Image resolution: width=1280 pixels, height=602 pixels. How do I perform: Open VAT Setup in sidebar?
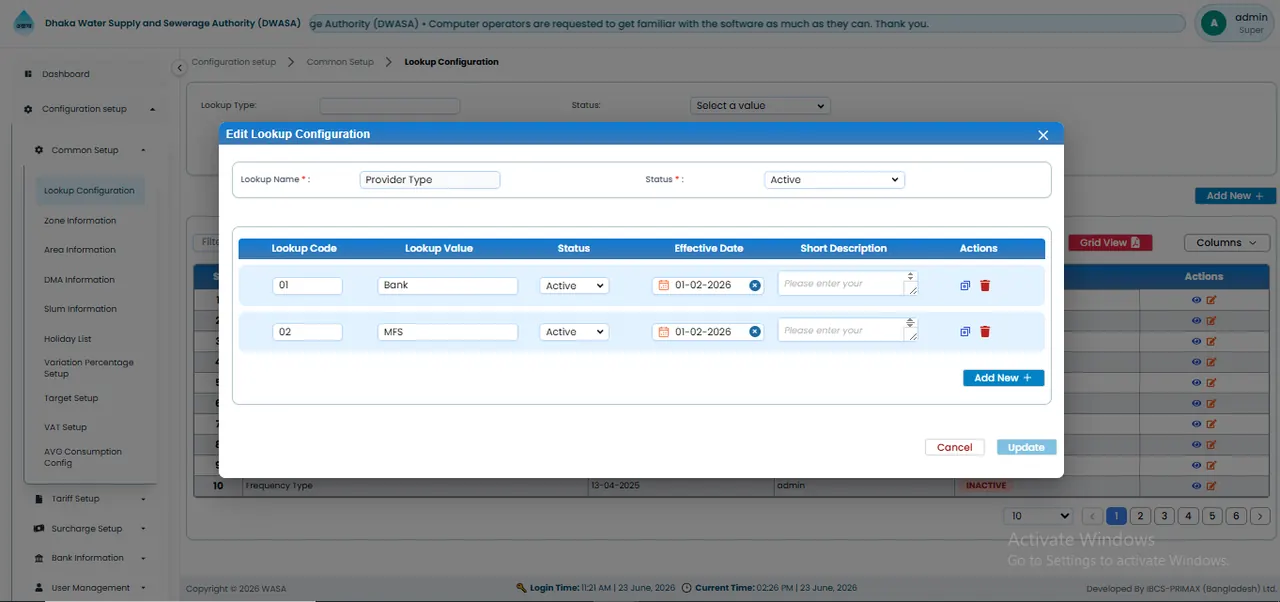pyautogui.click(x=65, y=427)
